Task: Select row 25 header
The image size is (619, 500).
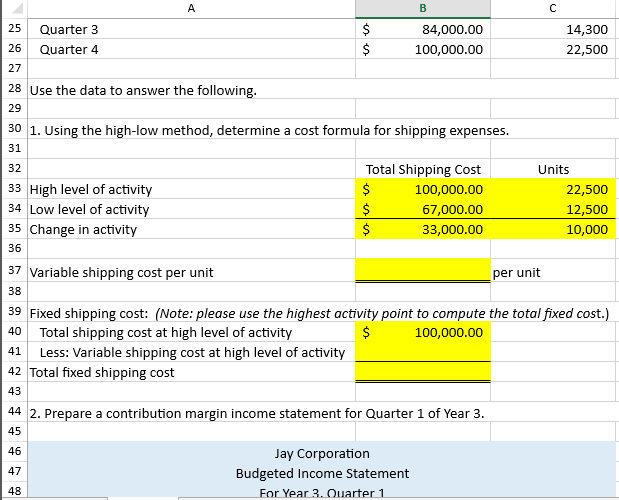Action: pos(15,28)
